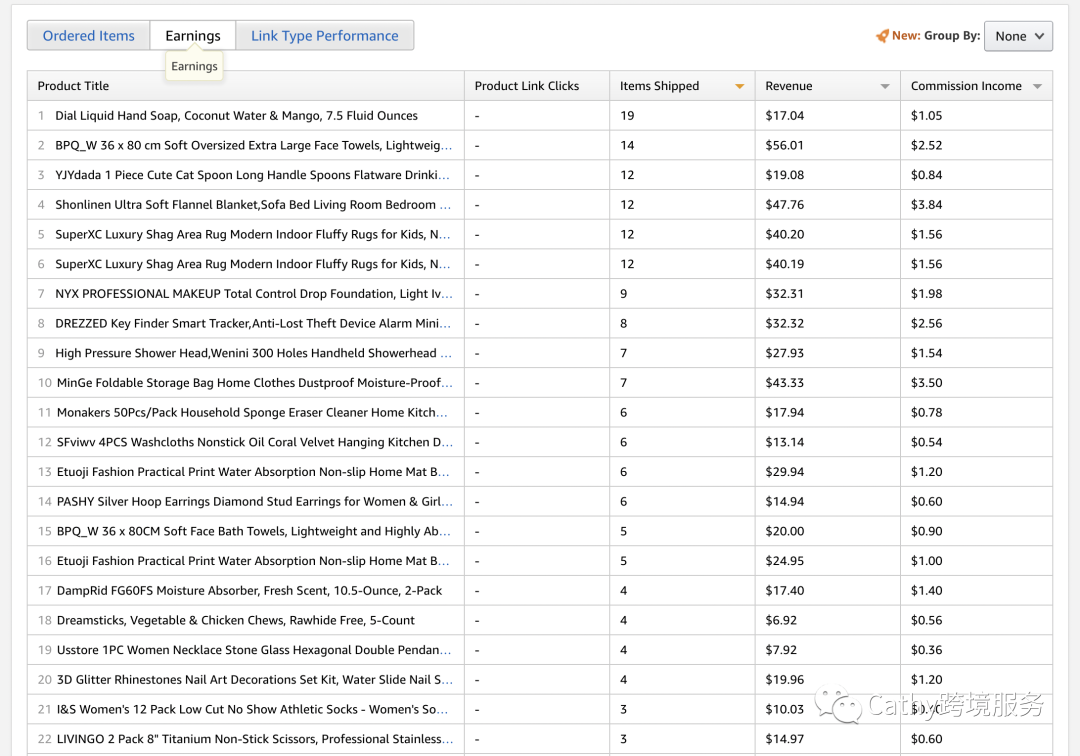Screen dimensions: 1080x756
Task: Sort by Commission Income arrow
Action: click(x=1037, y=86)
